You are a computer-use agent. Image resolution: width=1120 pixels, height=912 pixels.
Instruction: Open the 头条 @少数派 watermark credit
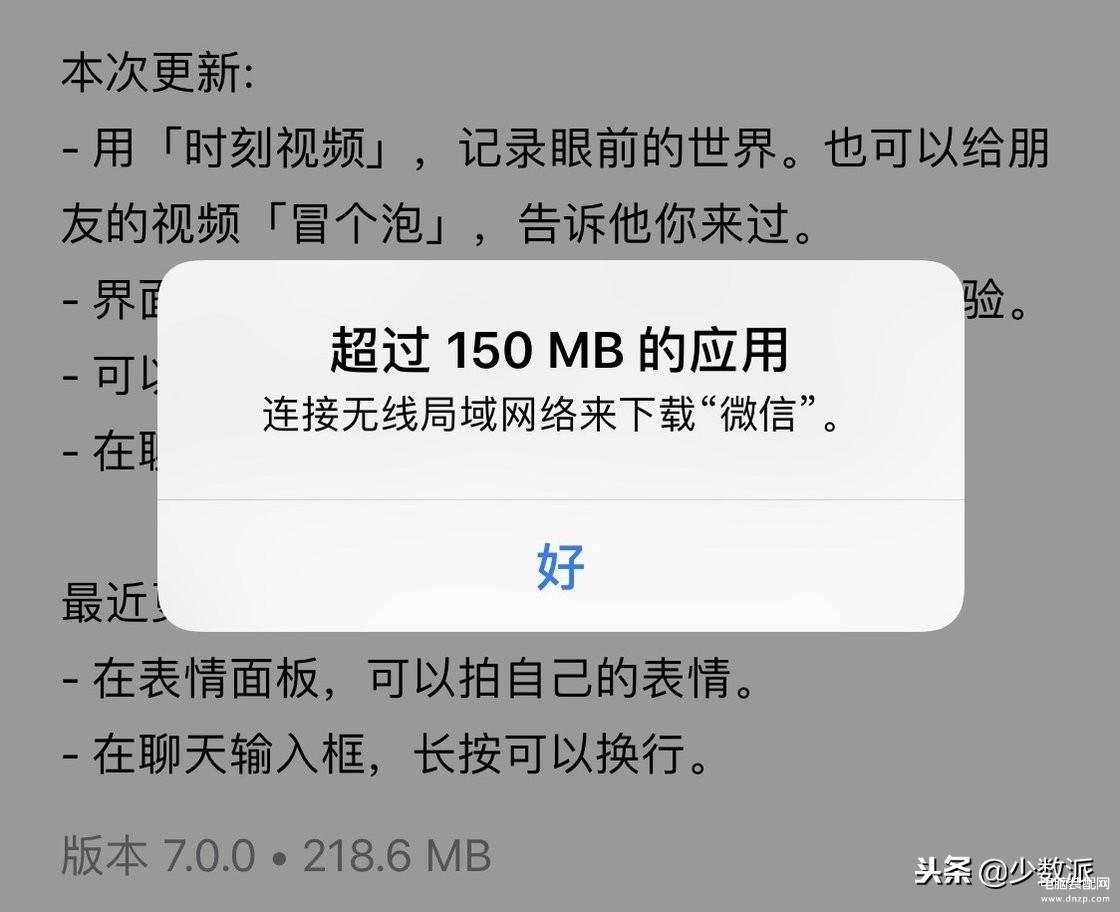pyautogui.click(x=1003, y=871)
